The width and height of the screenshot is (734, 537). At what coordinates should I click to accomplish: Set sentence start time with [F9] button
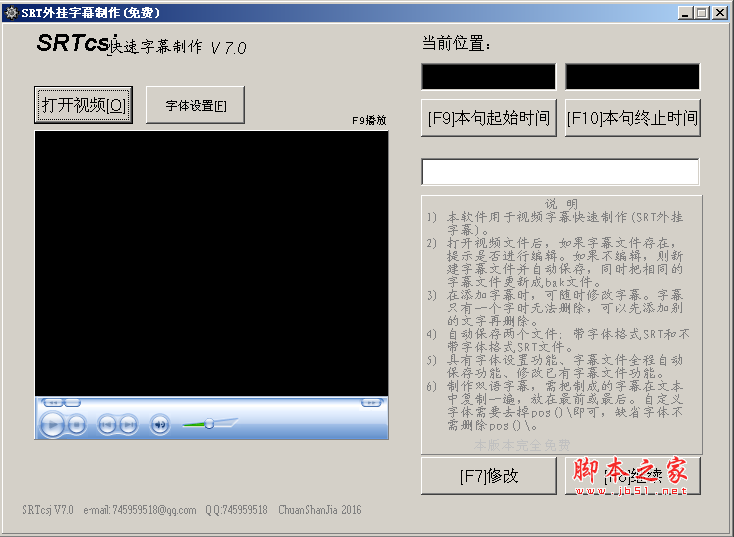489,118
